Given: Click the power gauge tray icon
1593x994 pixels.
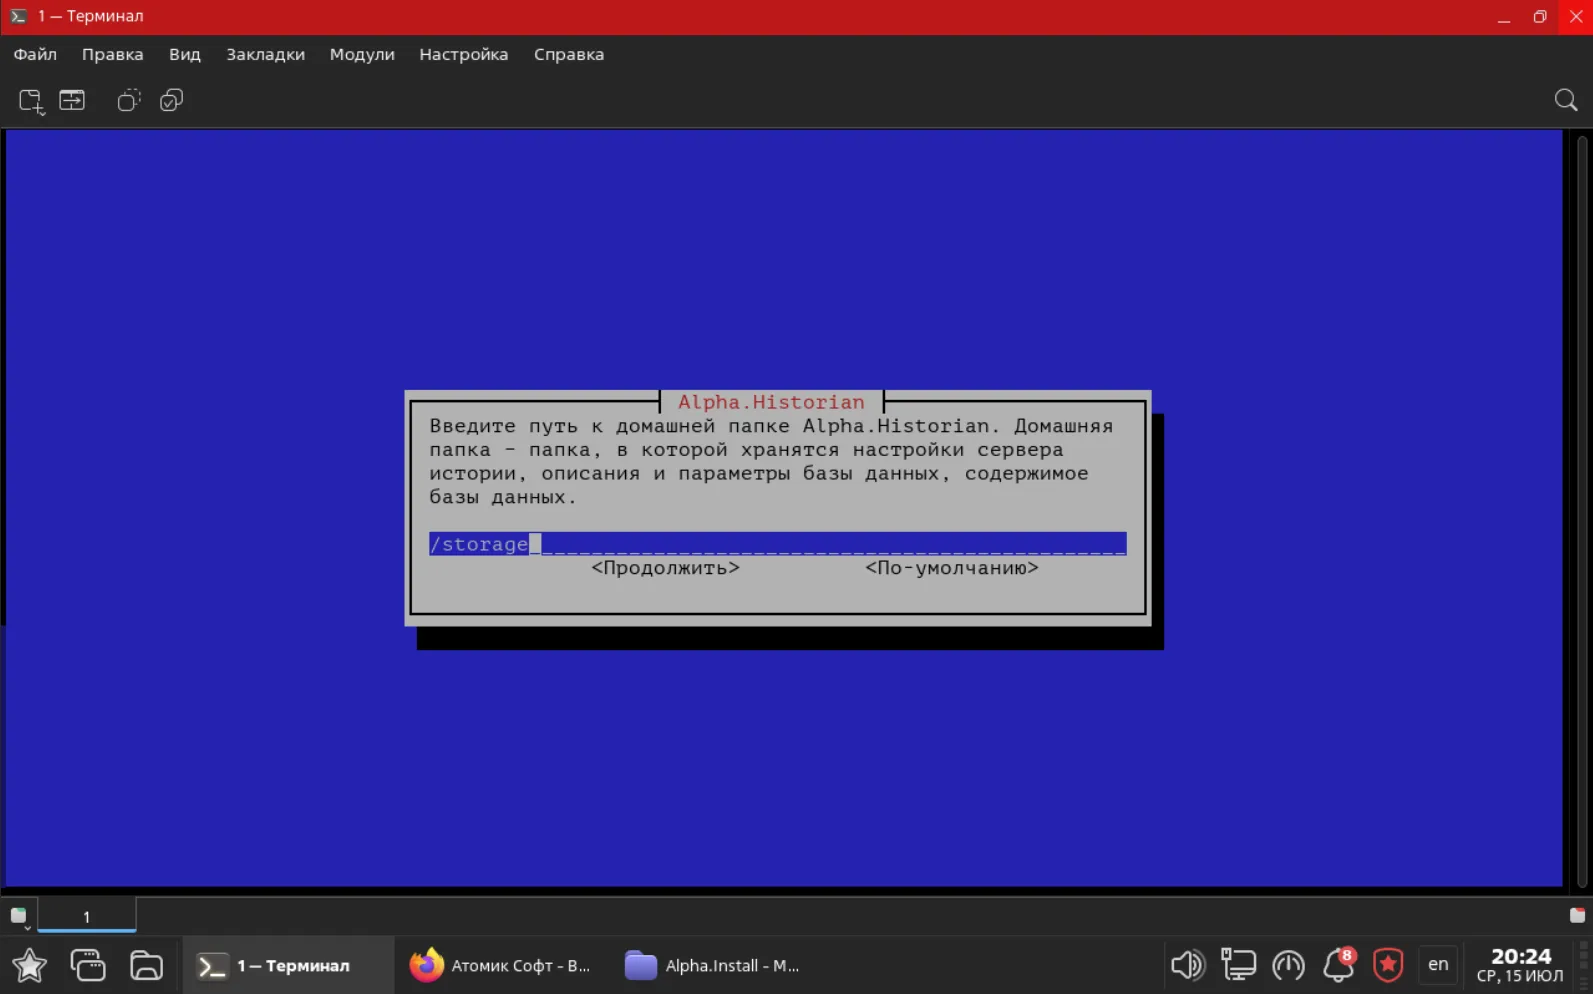Looking at the screenshot, I should pos(1288,965).
